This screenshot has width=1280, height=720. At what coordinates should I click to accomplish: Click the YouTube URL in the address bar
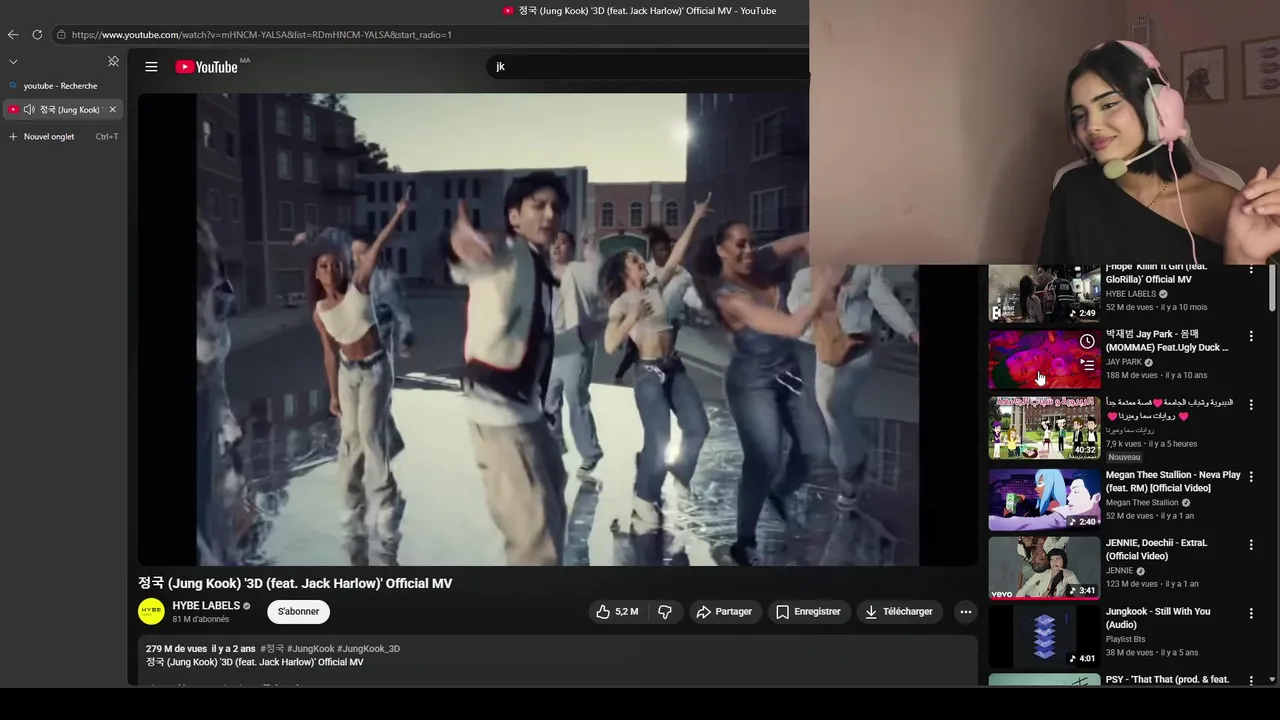click(x=262, y=34)
